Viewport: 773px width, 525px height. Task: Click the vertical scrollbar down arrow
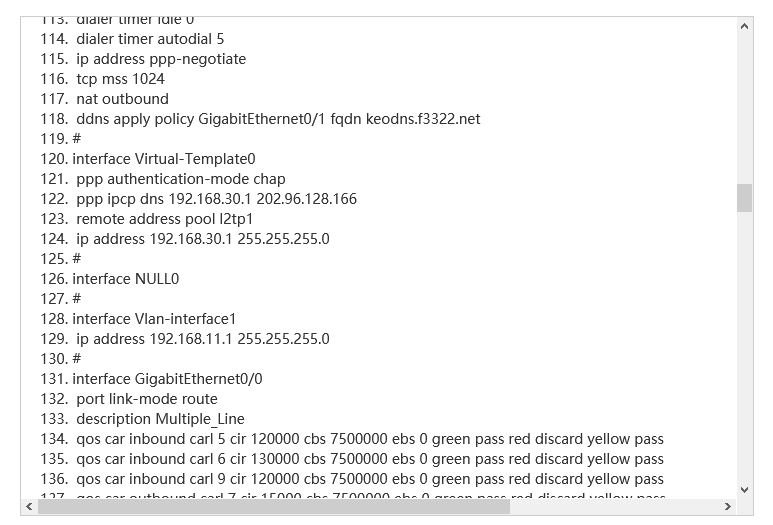(x=744, y=489)
